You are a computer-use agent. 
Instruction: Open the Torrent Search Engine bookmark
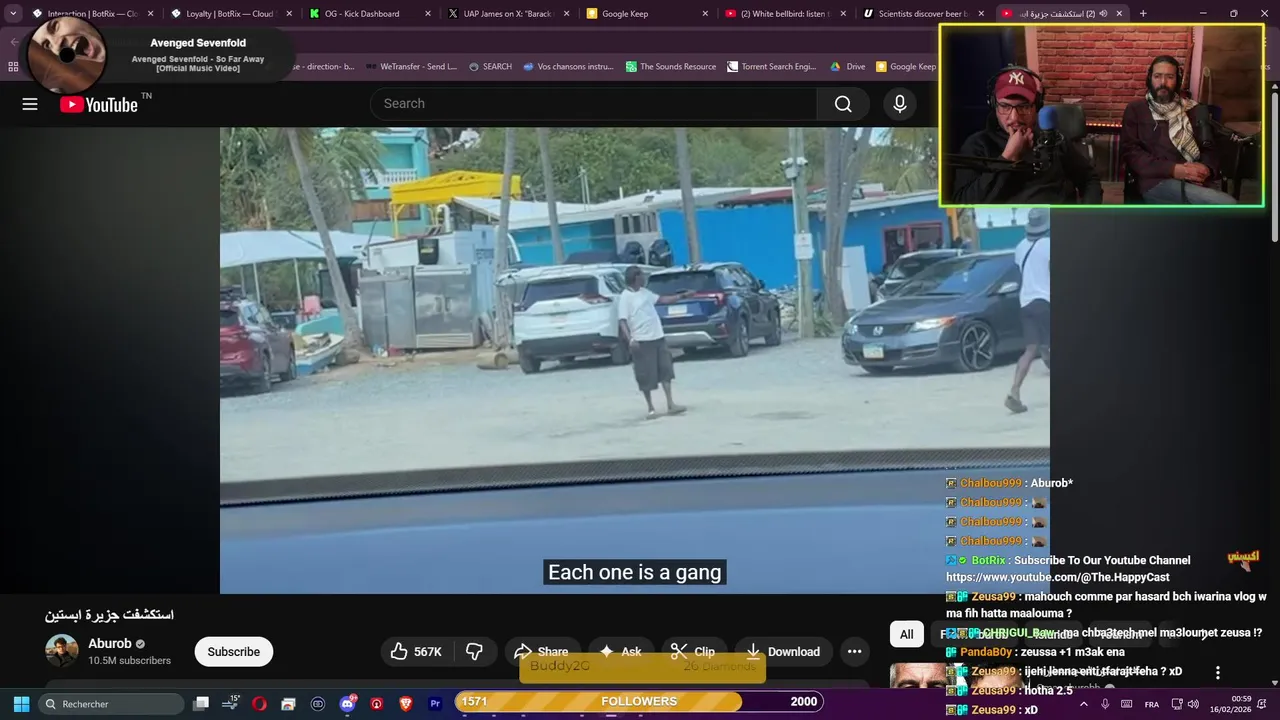pyautogui.click(x=771, y=67)
